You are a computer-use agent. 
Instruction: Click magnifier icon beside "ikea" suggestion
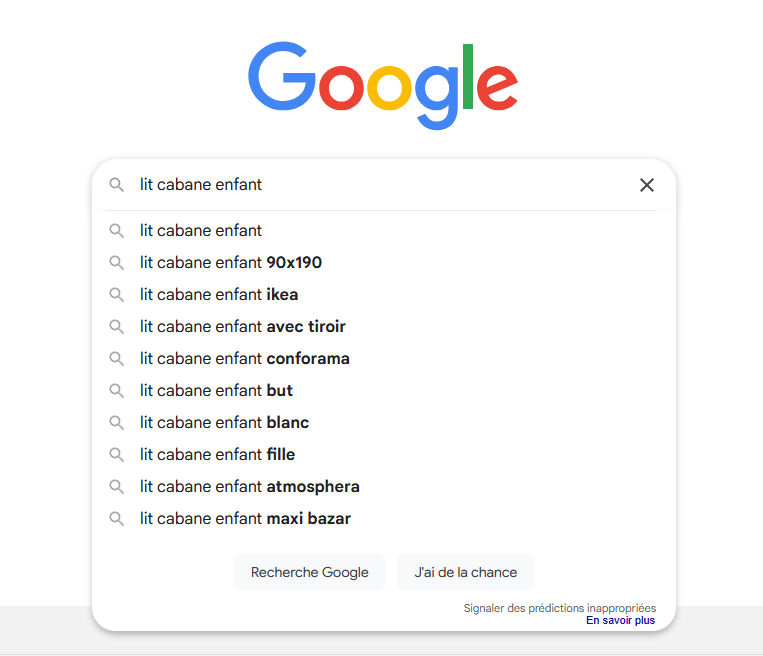tap(117, 295)
